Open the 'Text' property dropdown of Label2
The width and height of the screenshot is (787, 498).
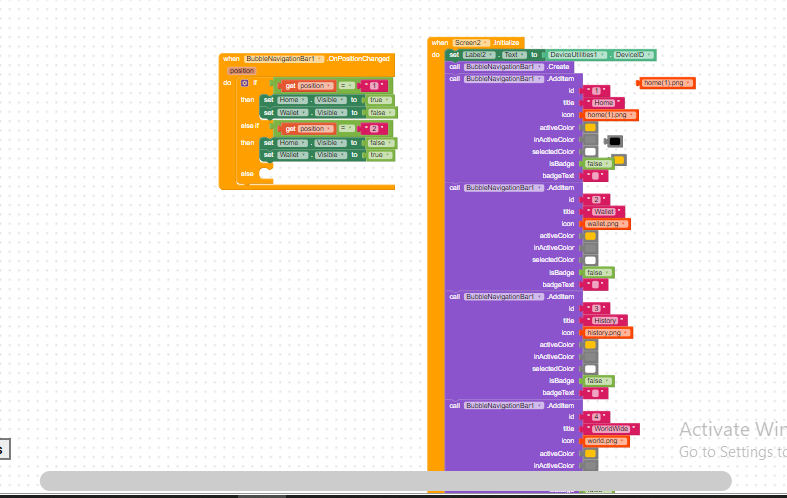point(514,55)
